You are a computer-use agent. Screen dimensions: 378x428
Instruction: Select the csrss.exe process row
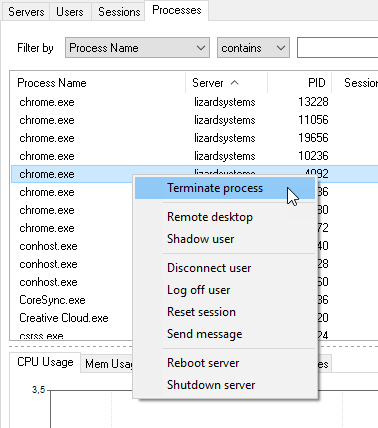click(72, 335)
